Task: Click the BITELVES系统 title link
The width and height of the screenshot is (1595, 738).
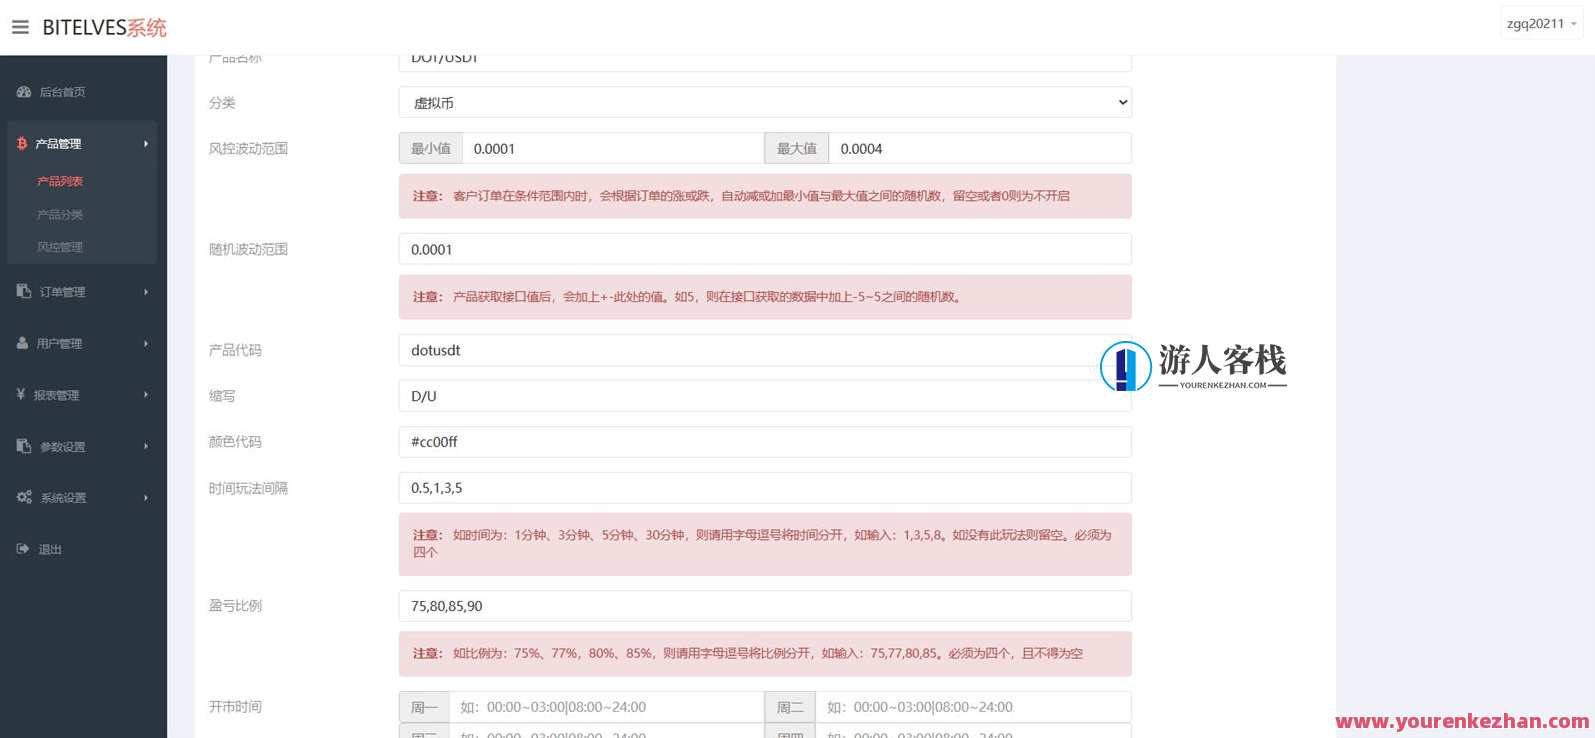Action: pyautogui.click(x=104, y=28)
